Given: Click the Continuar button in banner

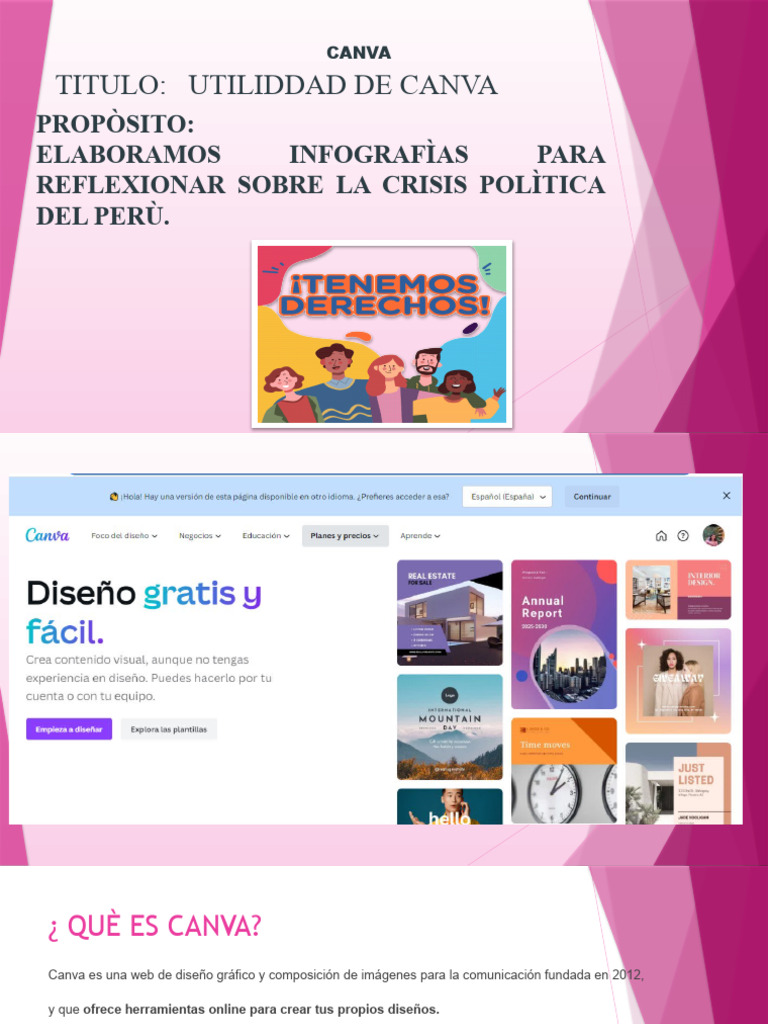Looking at the screenshot, I should (x=592, y=496).
